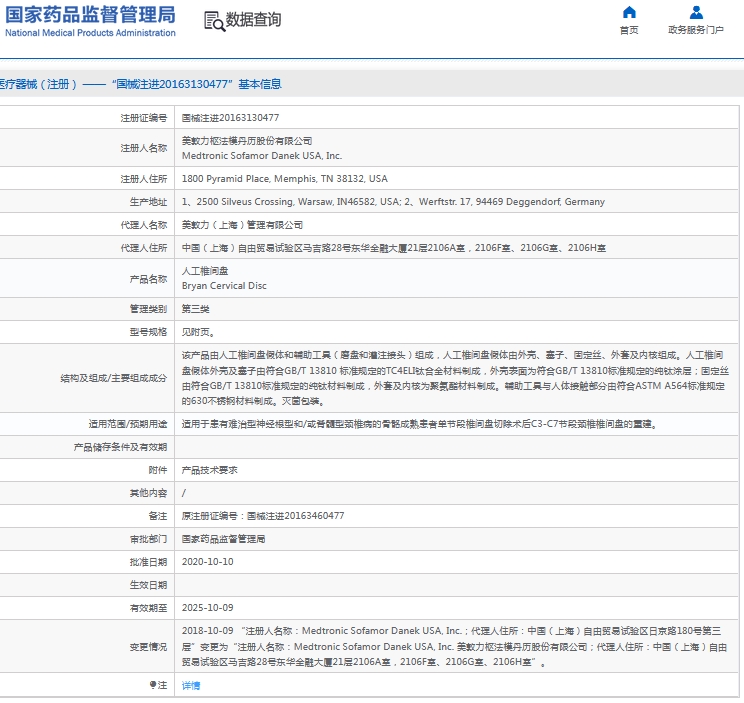Click the 附件 row label

pyautogui.click(x=158, y=470)
